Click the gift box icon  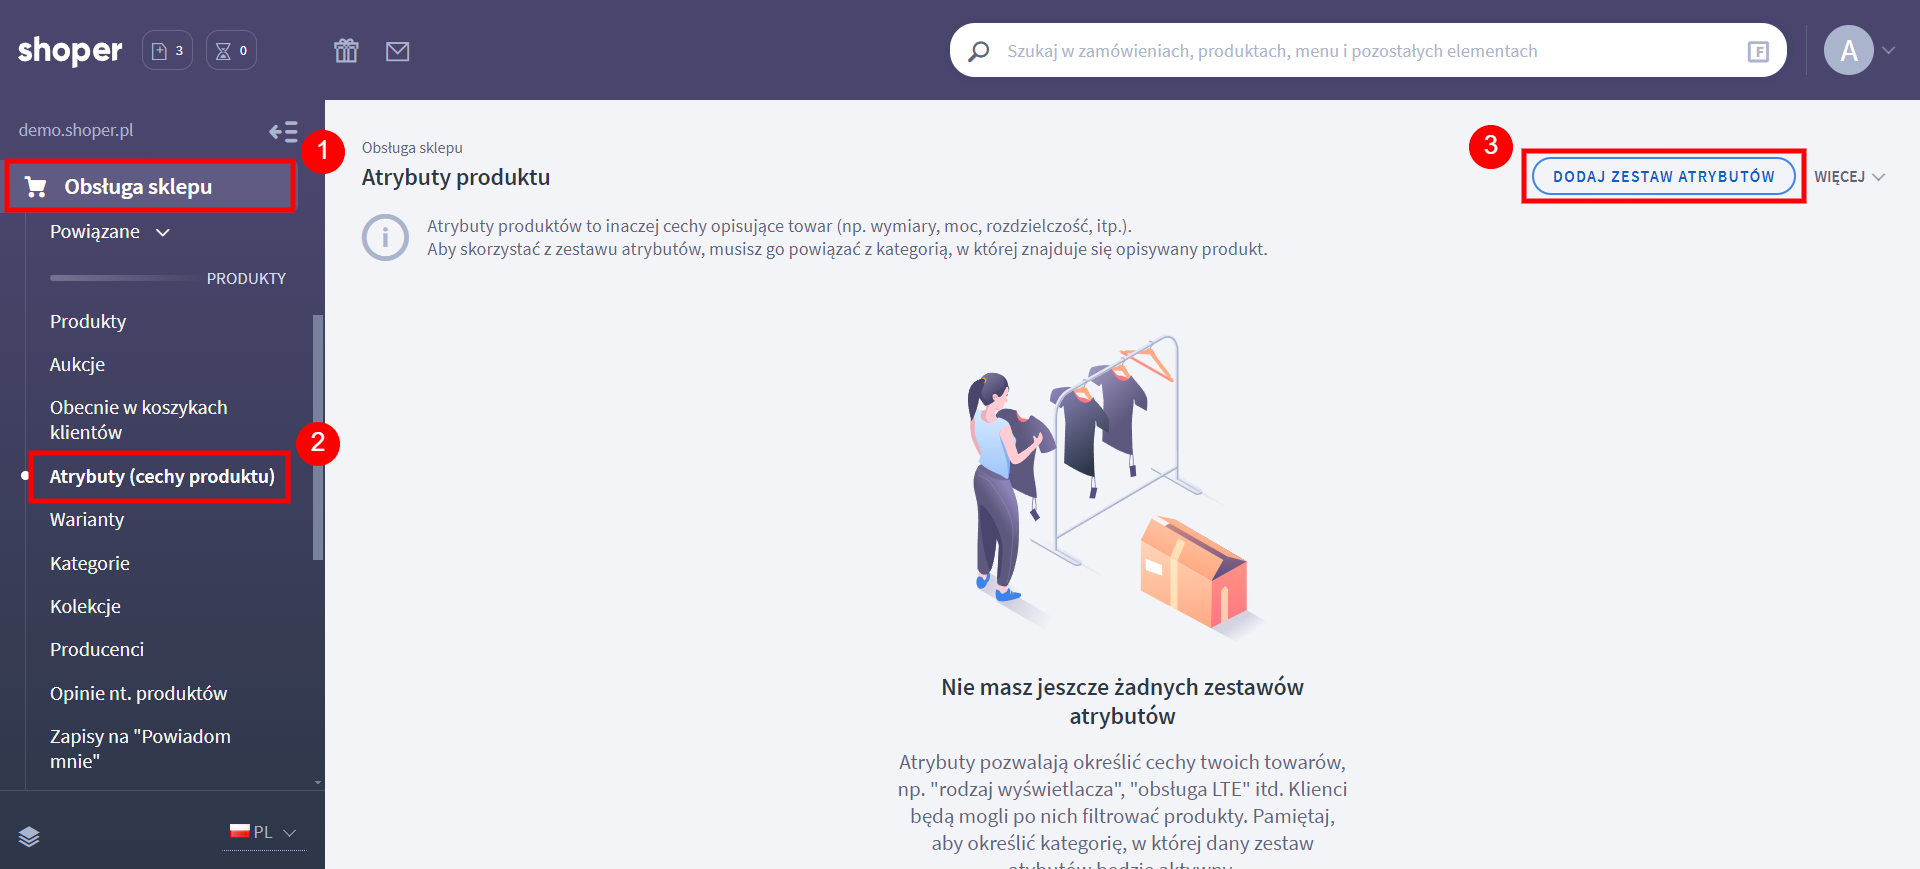(x=346, y=51)
